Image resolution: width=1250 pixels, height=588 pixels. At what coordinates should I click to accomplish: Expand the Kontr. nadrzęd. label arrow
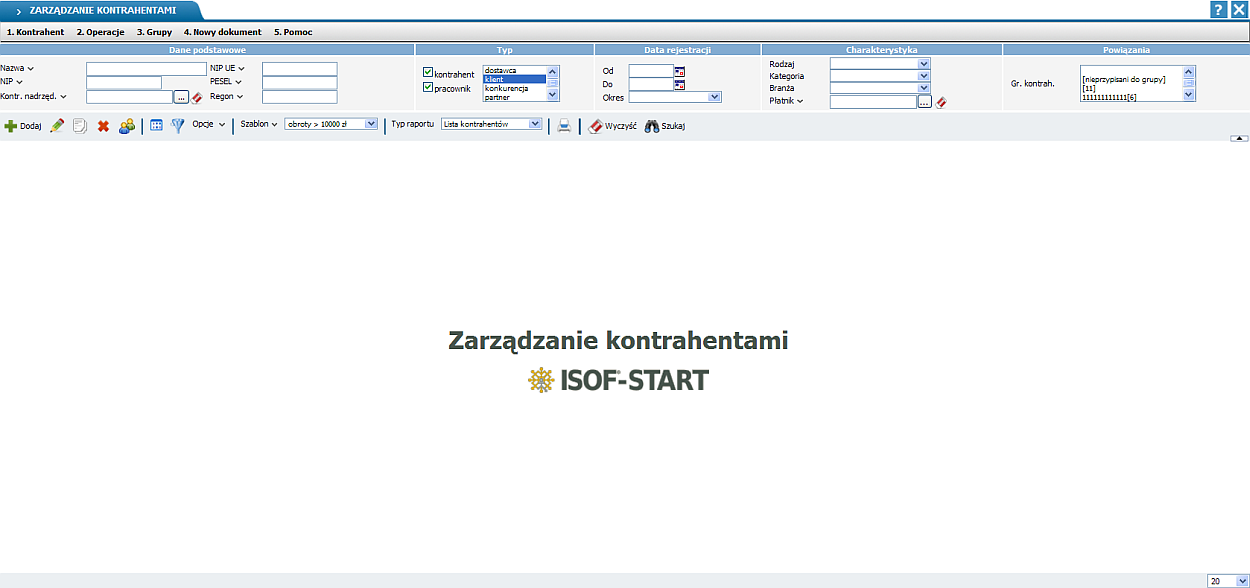point(63,96)
